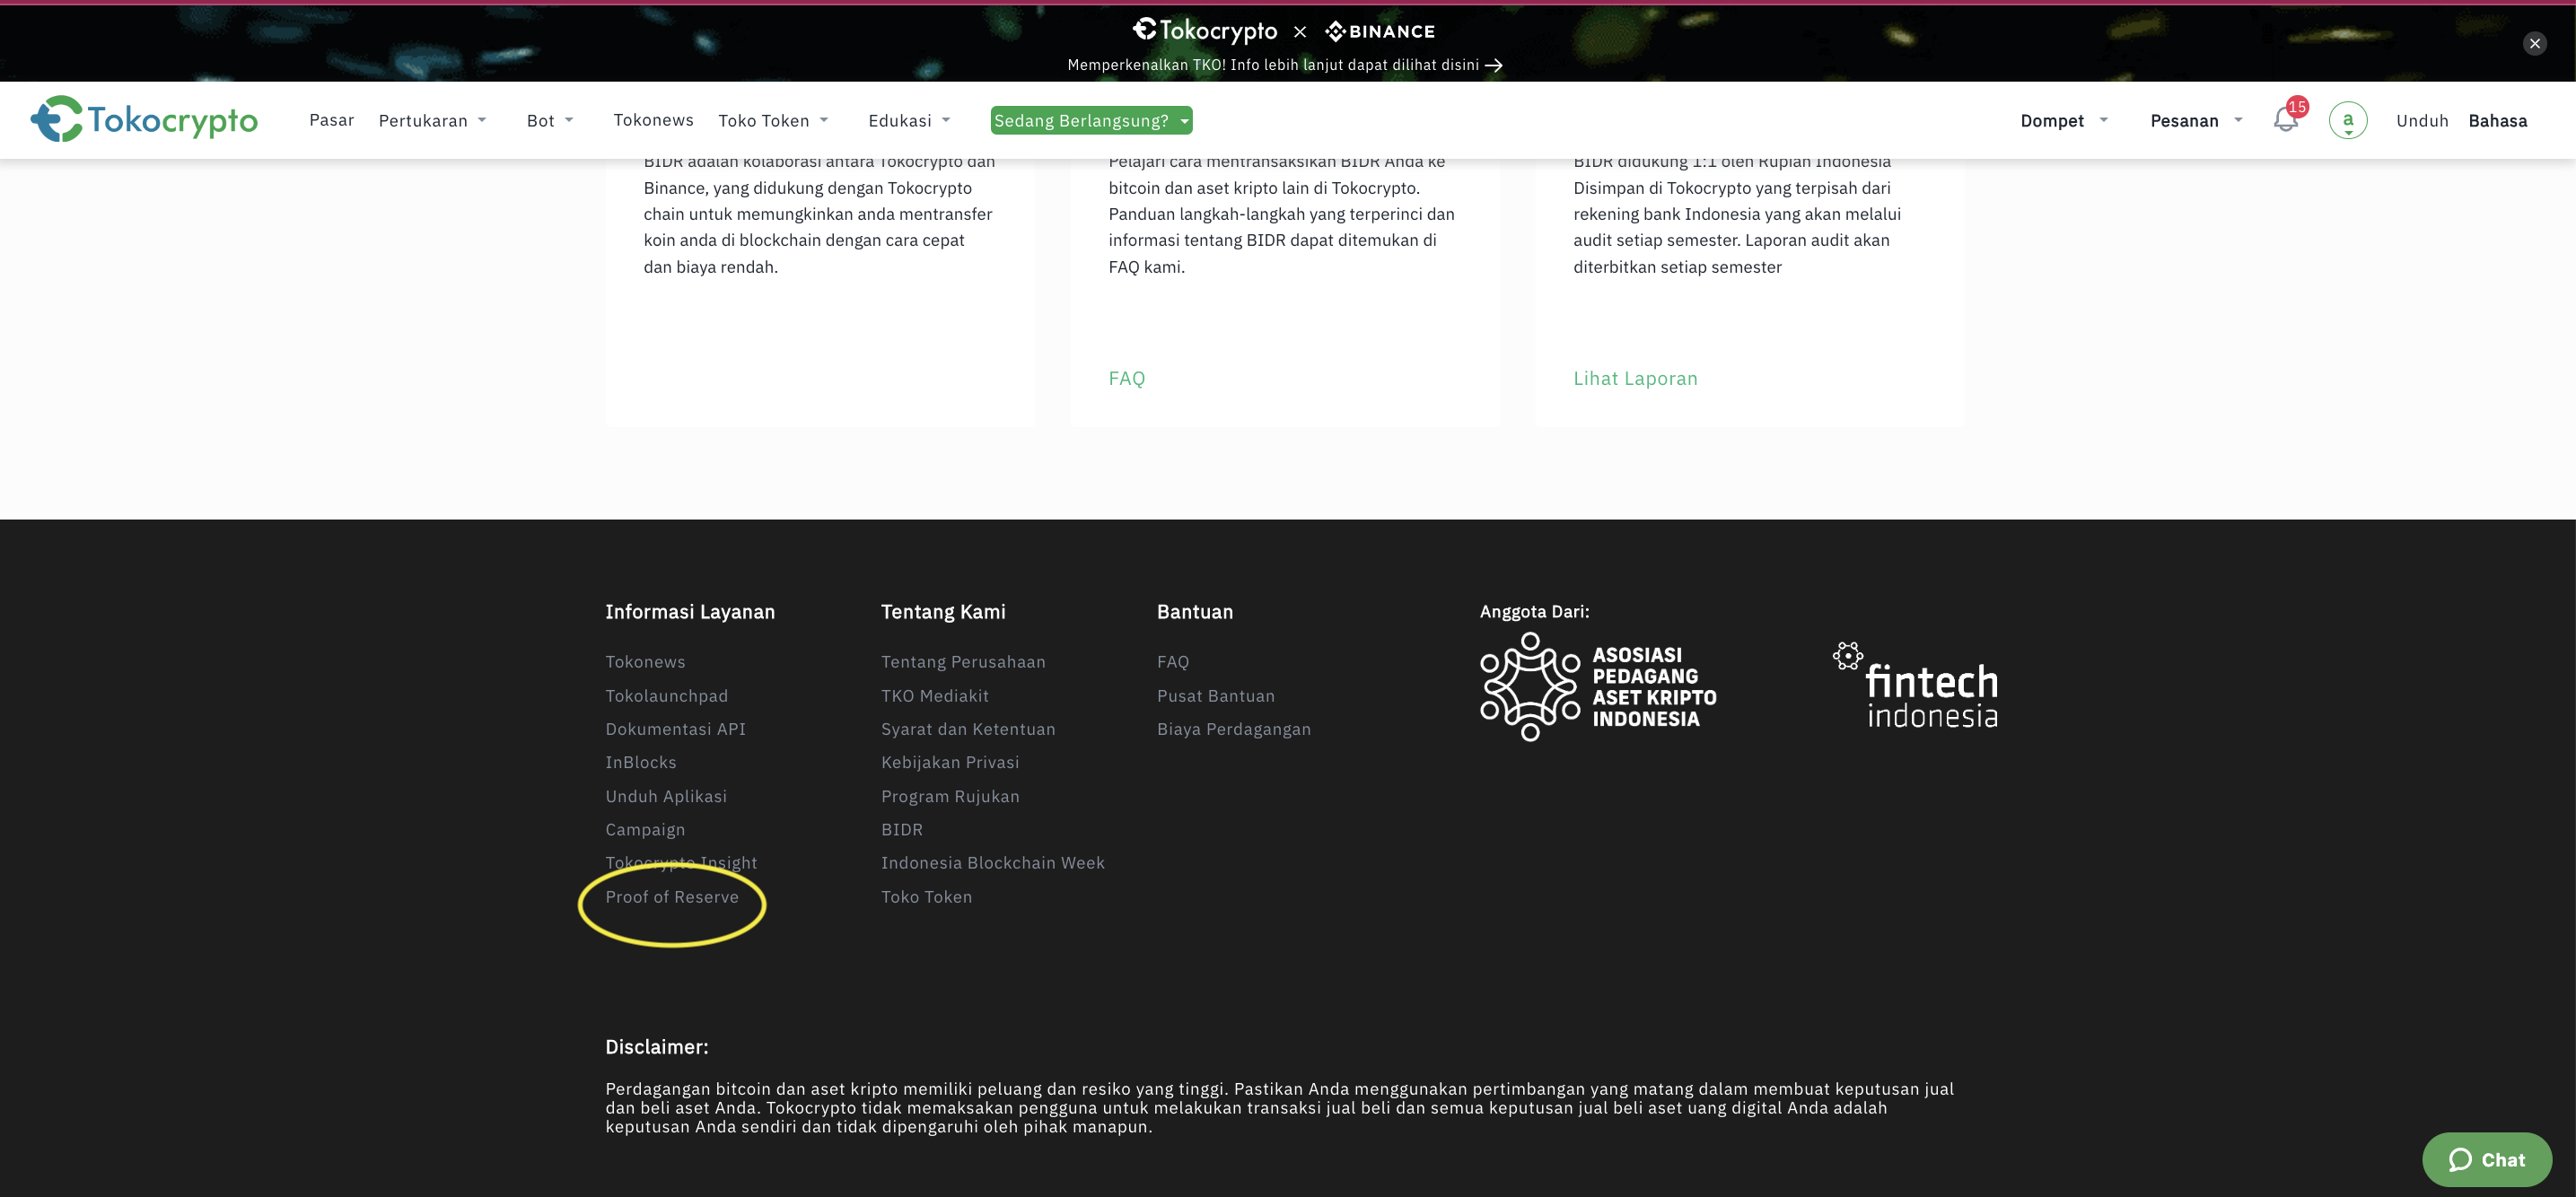Click the Tentang Kami heading
The width and height of the screenshot is (2576, 1197).
click(x=943, y=612)
